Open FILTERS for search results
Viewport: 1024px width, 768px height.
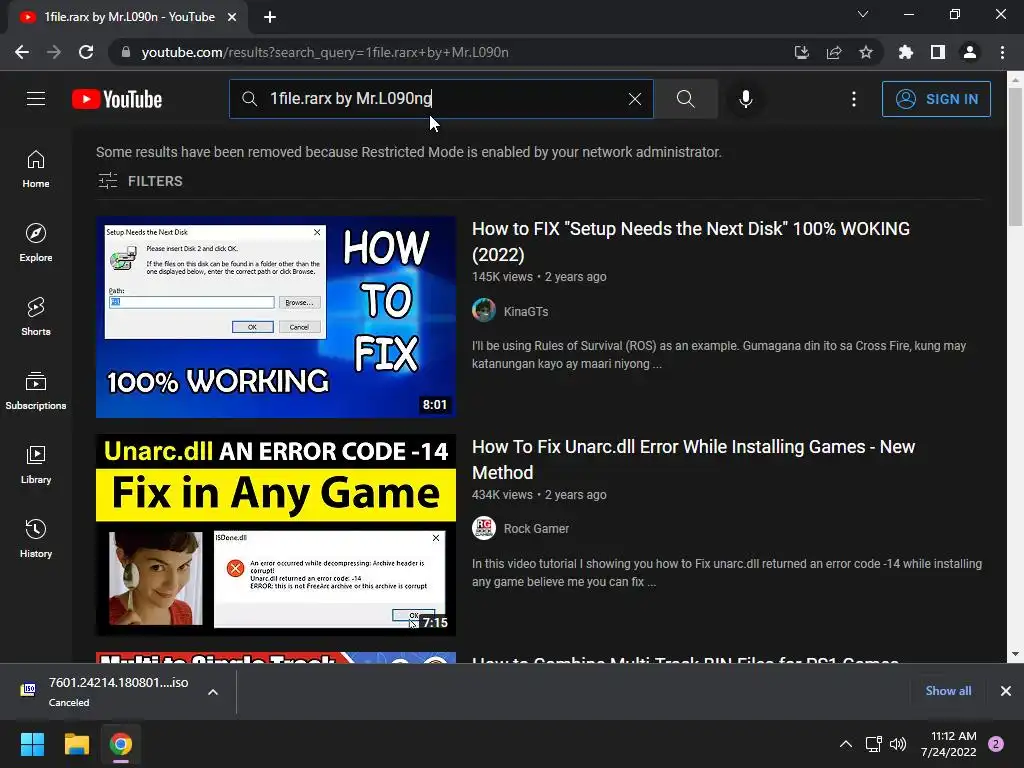(140, 181)
